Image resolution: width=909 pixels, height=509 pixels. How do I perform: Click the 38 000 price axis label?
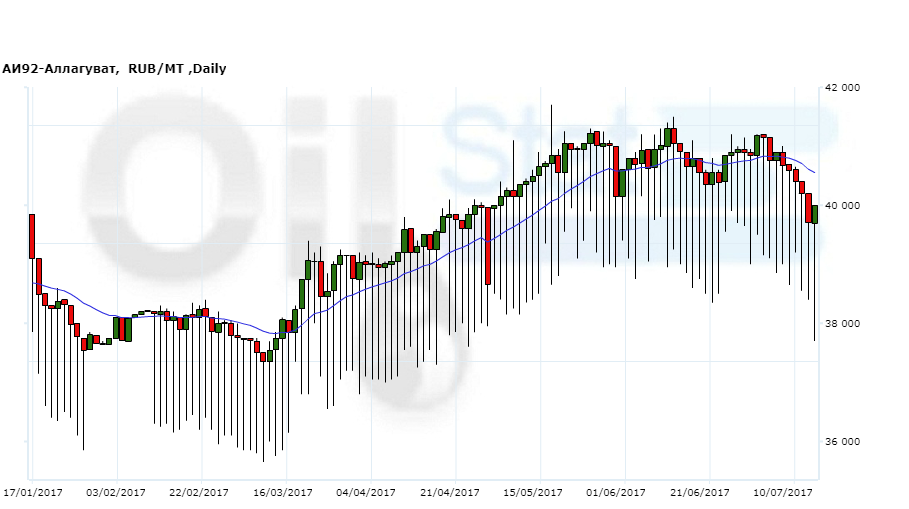[x=842, y=324]
